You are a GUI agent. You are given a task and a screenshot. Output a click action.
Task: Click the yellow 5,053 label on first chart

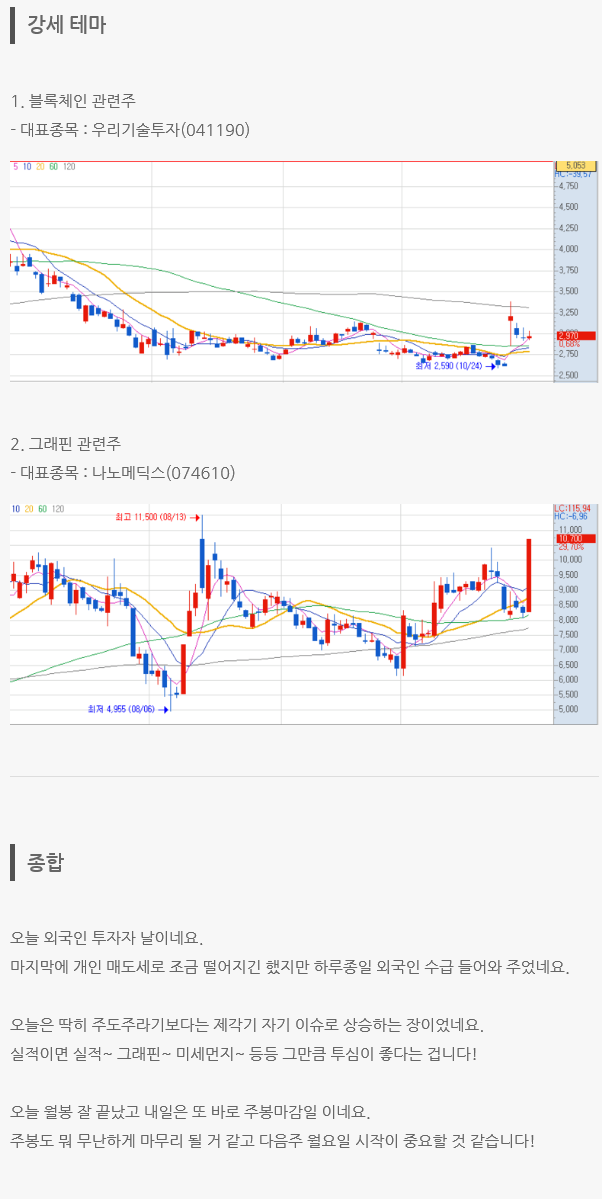(575, 165)
